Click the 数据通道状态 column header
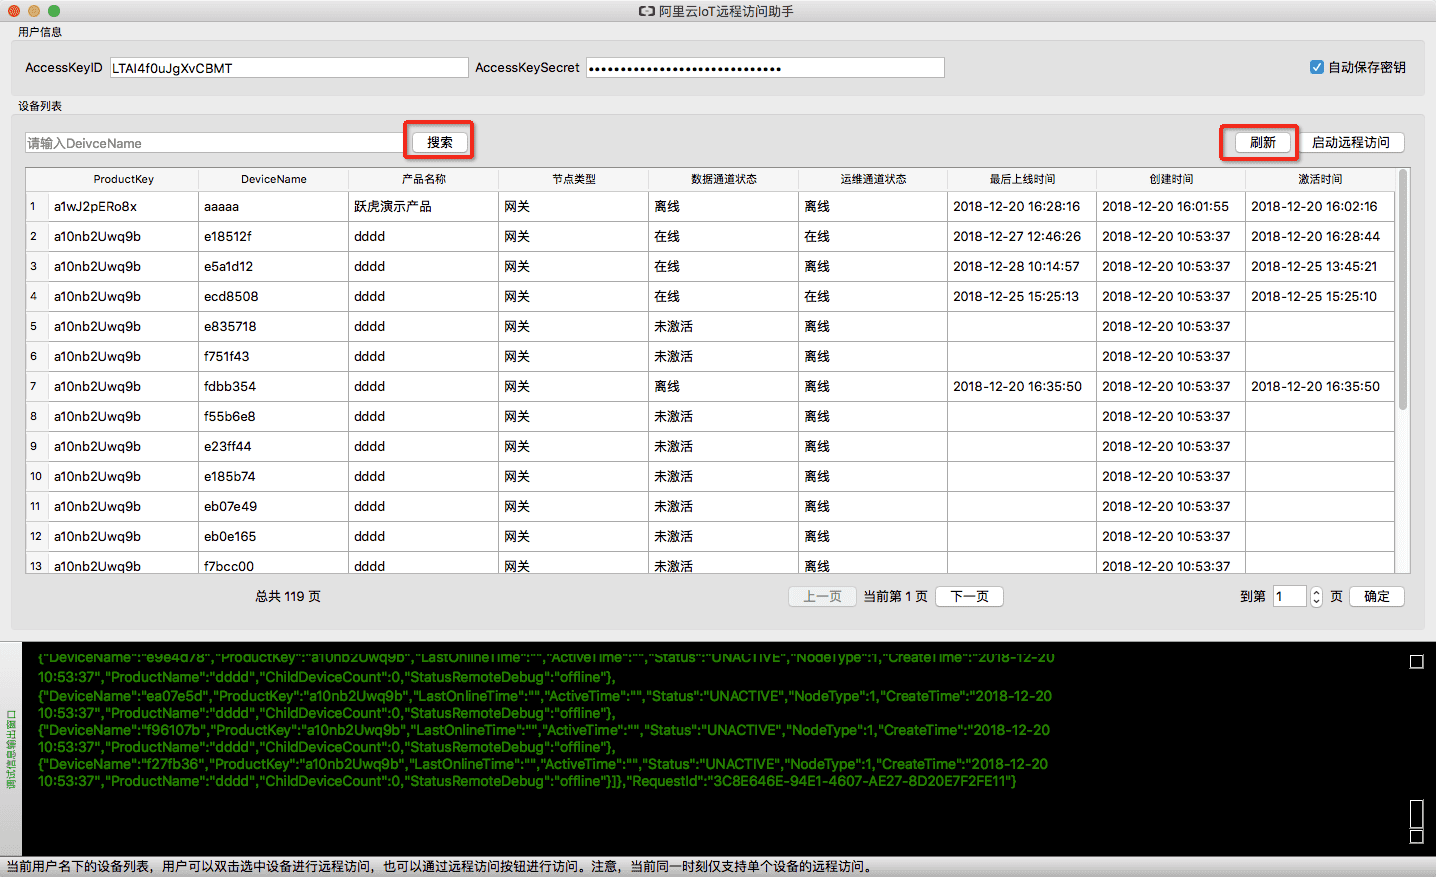Viewport: 1436px width, 877px height. (x=724, y=179)
